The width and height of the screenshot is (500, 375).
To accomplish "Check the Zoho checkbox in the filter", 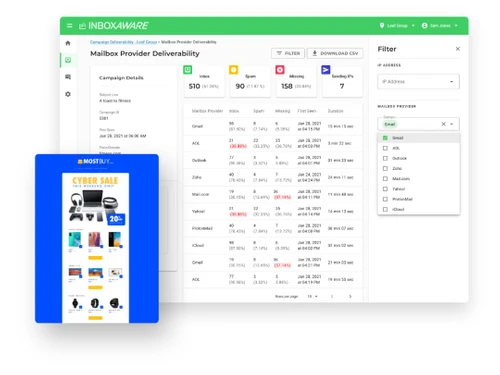I will (x=385, y=168).
